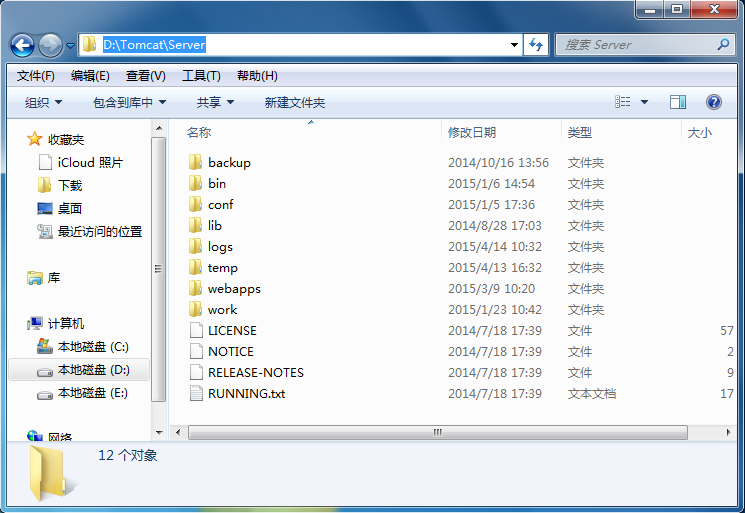The height and width of the screenshot is (513, 745).
Task: Open the 下载 folder in sidebar
Action: pos(59,185)
